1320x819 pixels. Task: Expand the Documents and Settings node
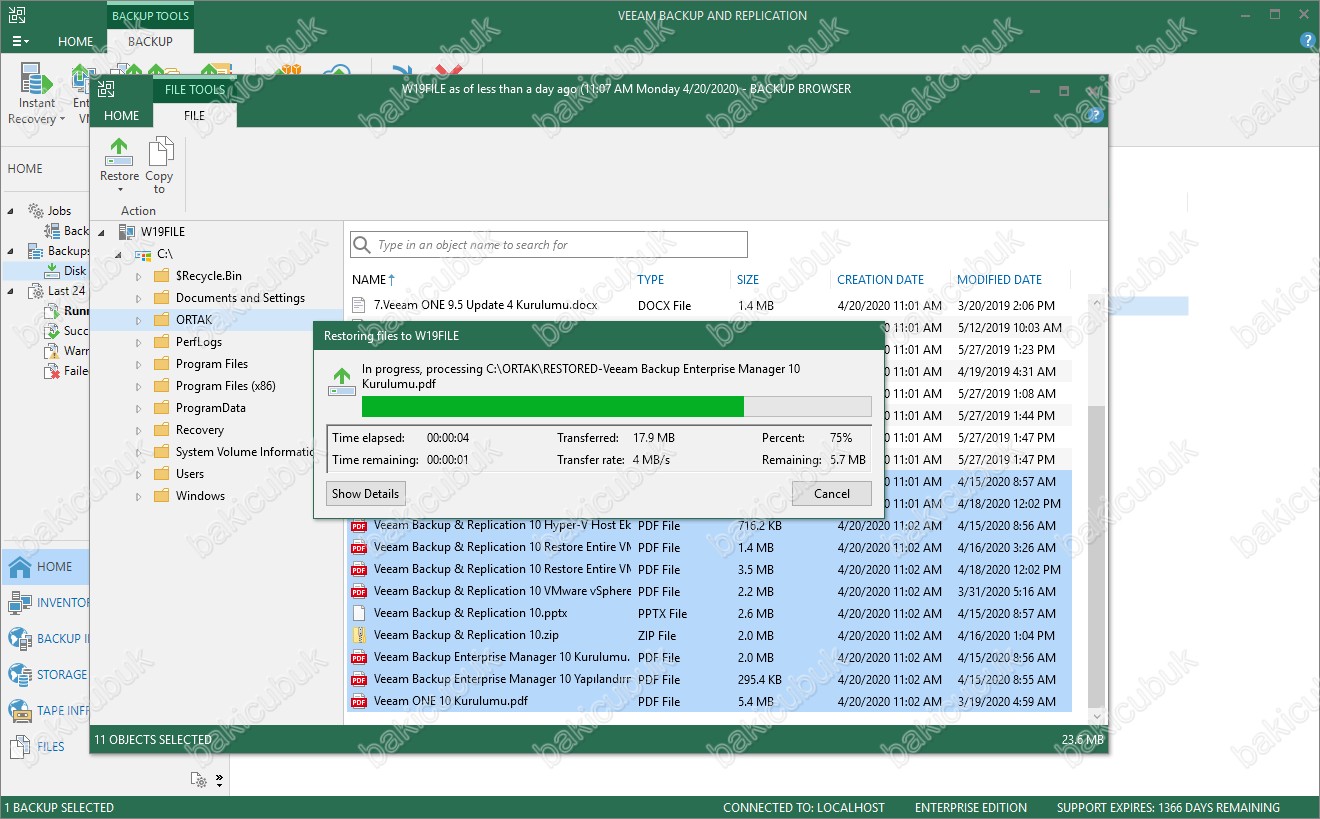pyautogui.click(x=139, y=298)
